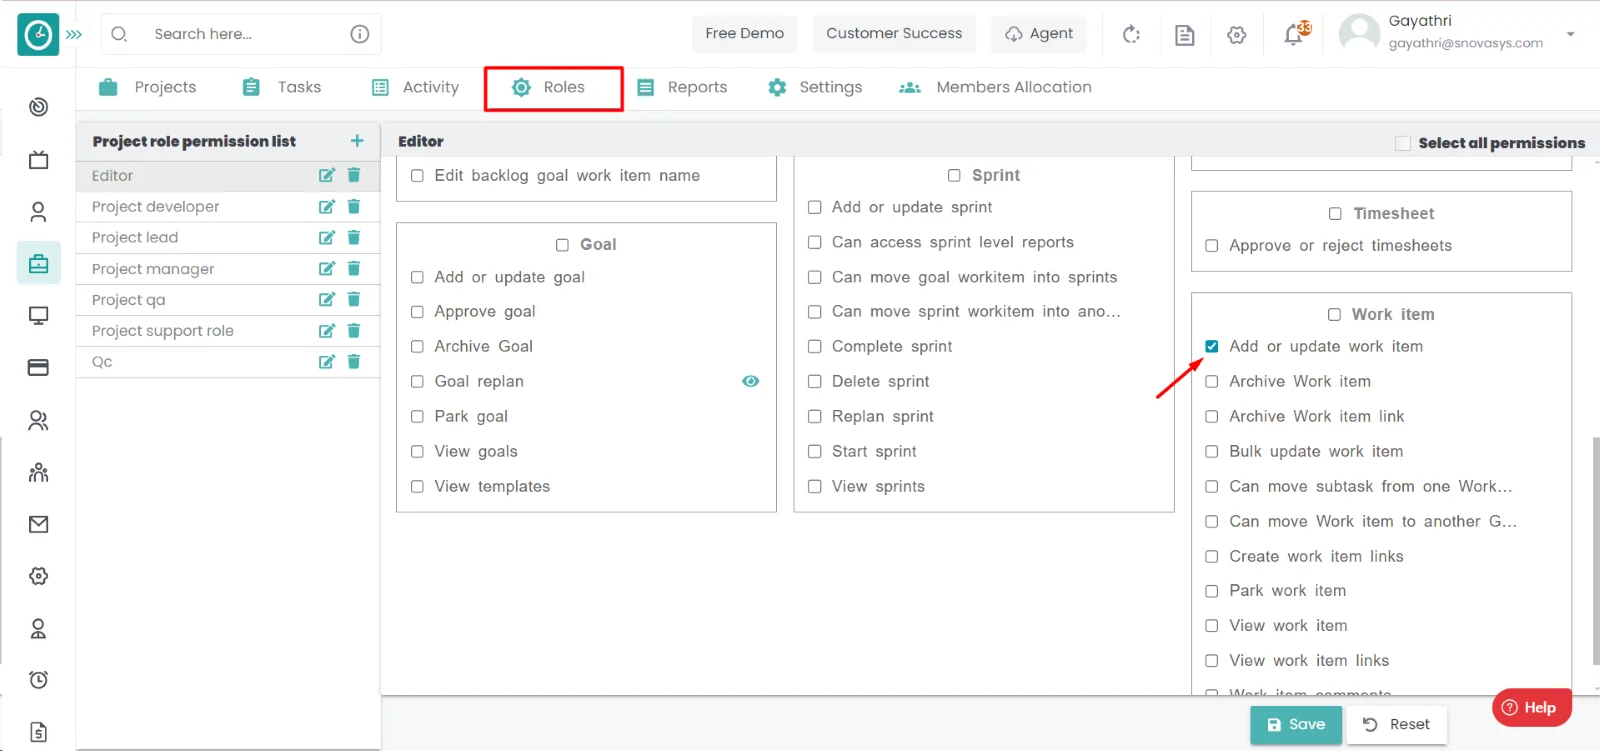Open credit card icon in left sidebar
Image resolution: width=1600 pixels, height=751 pixels.
(39, 368)
